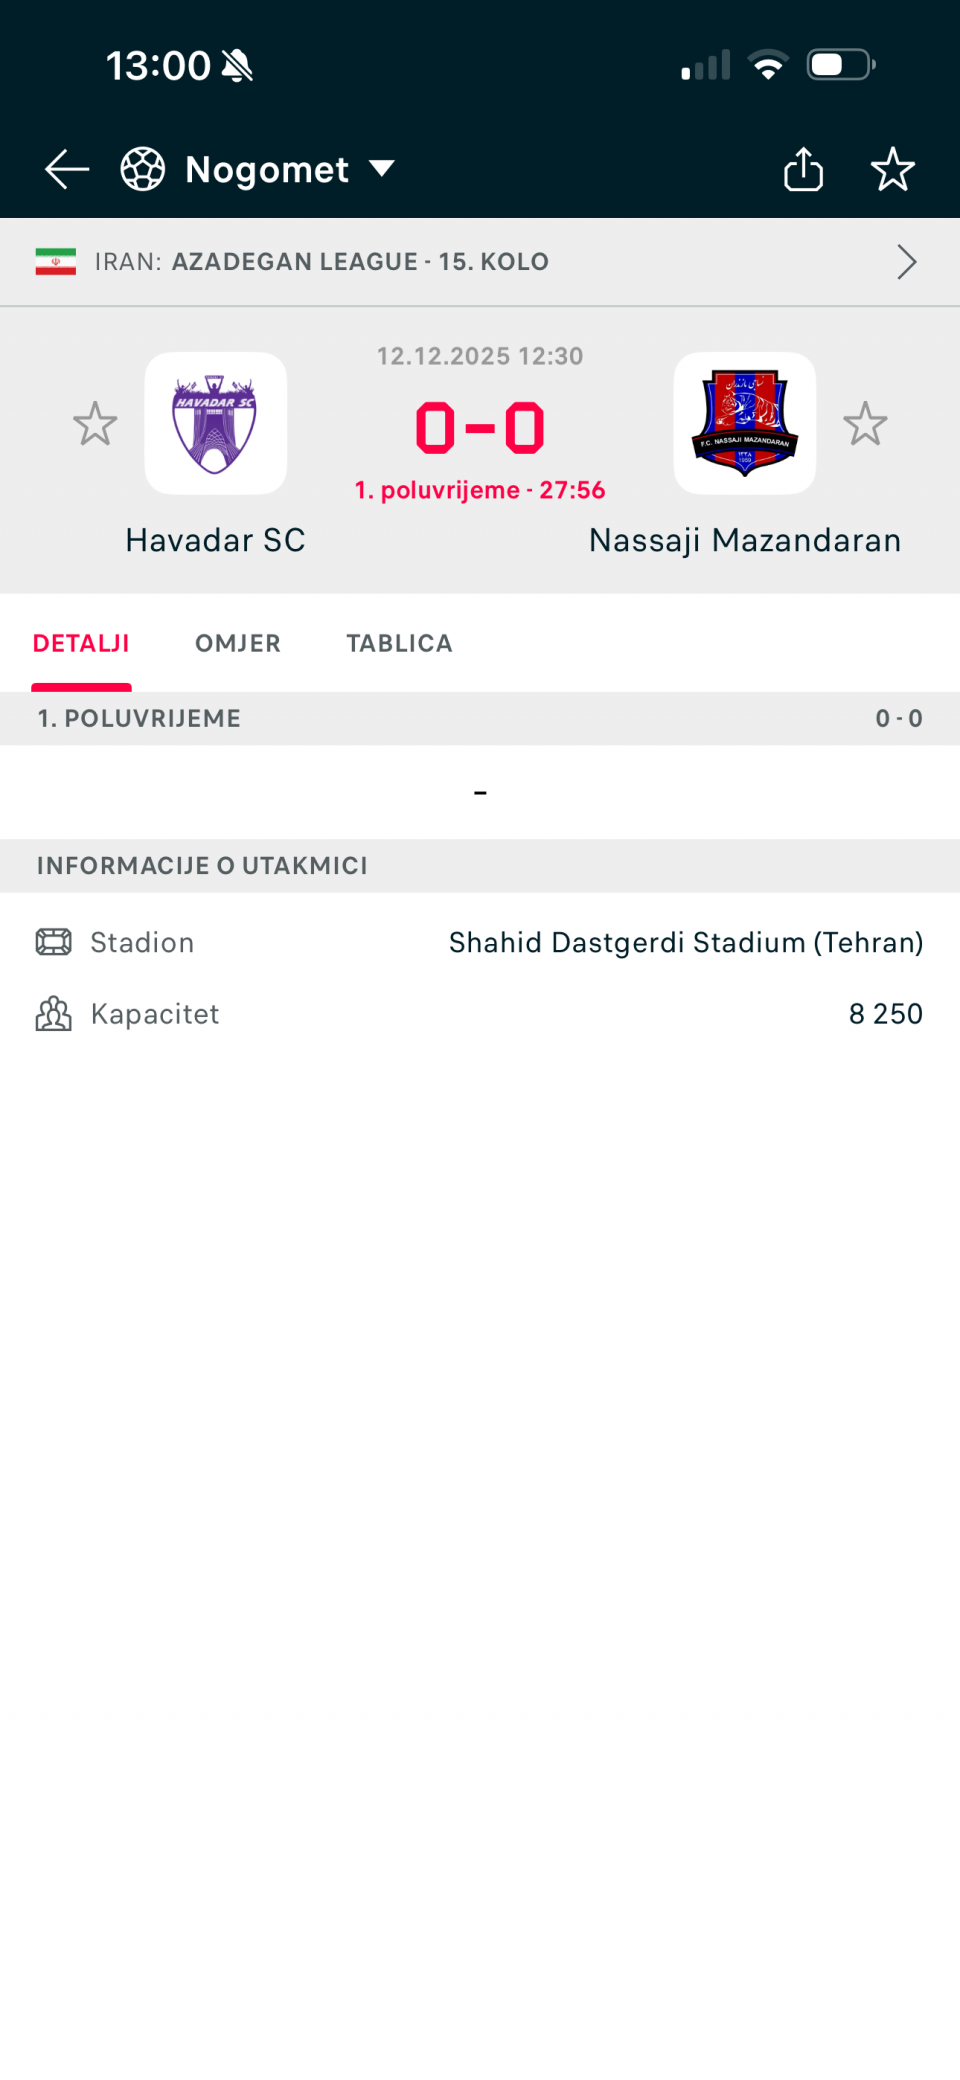The height and width of the screenshot is (2080, 960).
Task: Tap the capacity people icon
Action: 54,1014
